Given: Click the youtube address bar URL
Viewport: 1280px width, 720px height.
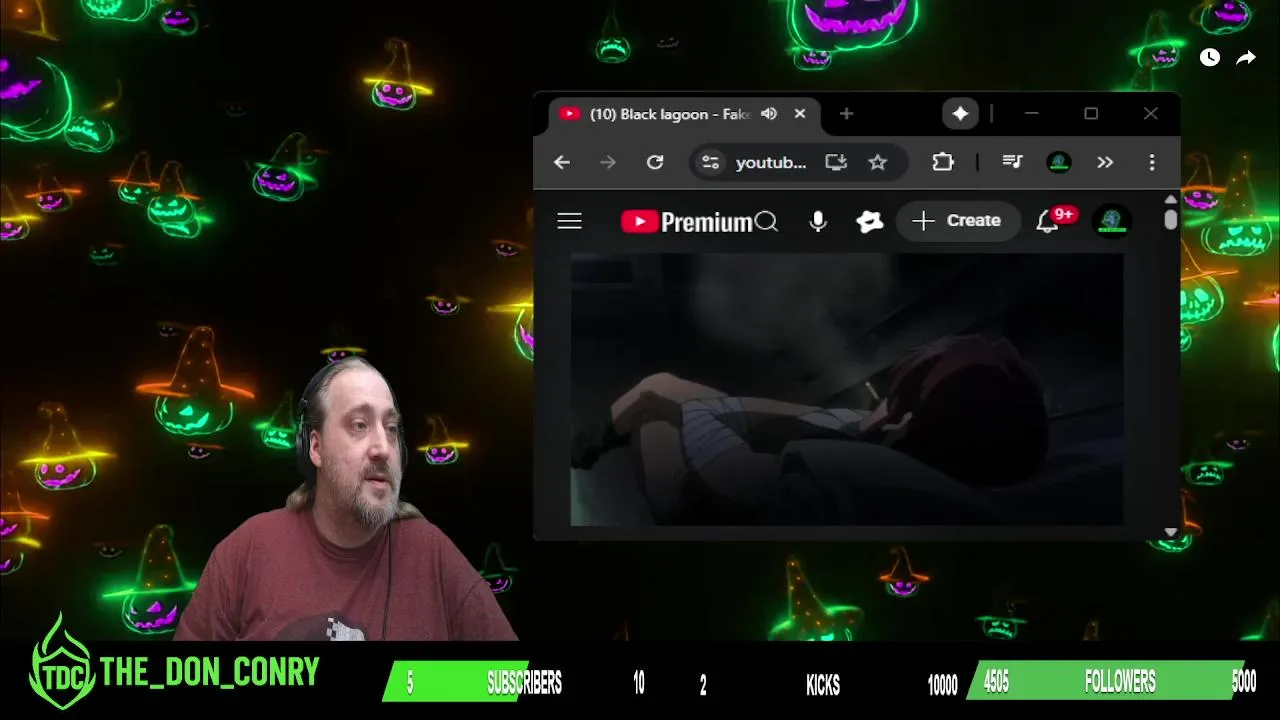Looking at the screenshot, I should point(770,162).
